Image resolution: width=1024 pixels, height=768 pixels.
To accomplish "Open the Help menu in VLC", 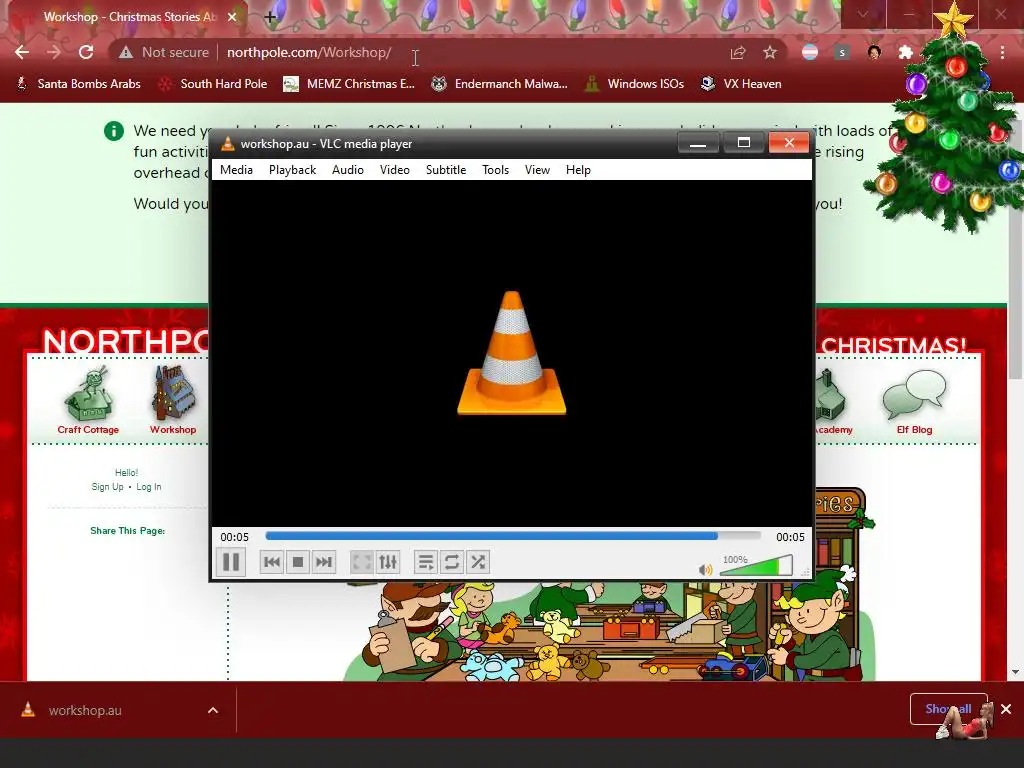I will [x=578, y=170].
